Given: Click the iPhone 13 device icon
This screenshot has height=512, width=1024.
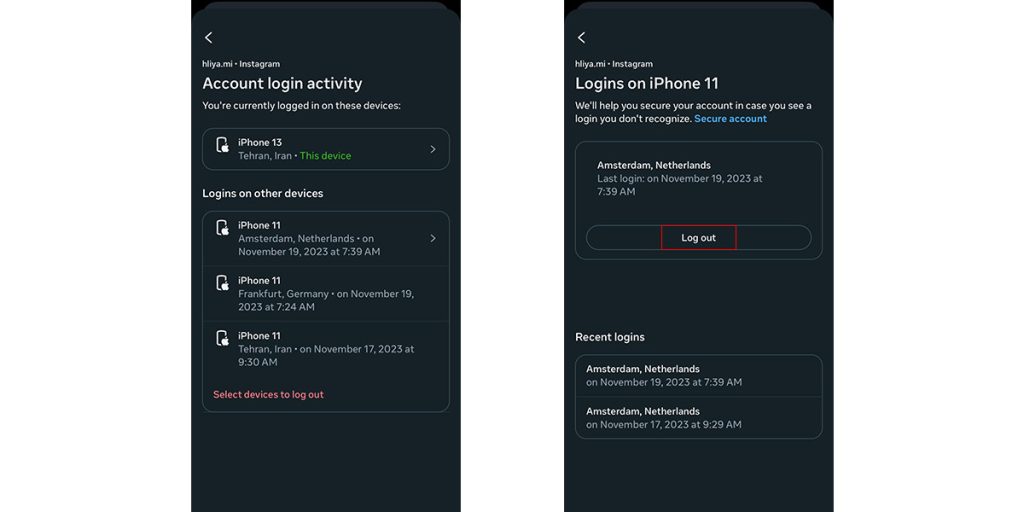Looking at the screenshot, I should (223, 145).
